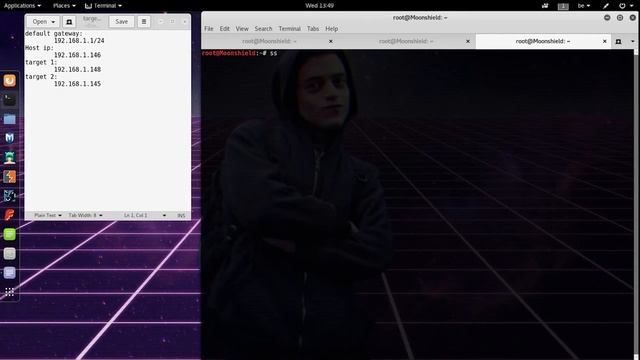Minimize the terminal window
This screenshot has height=360, width=640.
(607, 18)
